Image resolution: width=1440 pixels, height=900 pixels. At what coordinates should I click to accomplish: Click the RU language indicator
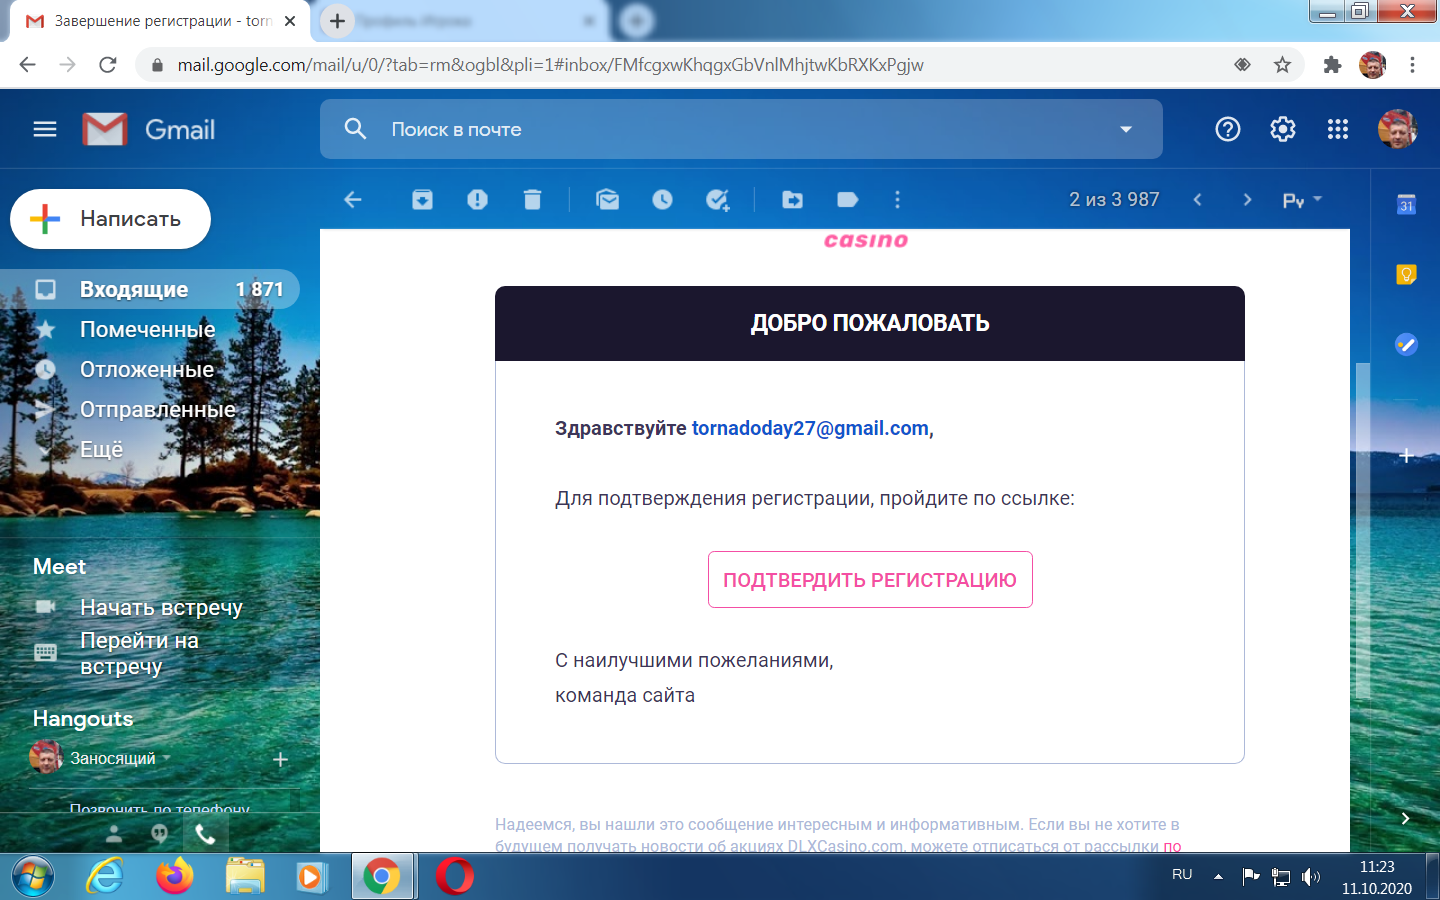tap(1182, 874)
